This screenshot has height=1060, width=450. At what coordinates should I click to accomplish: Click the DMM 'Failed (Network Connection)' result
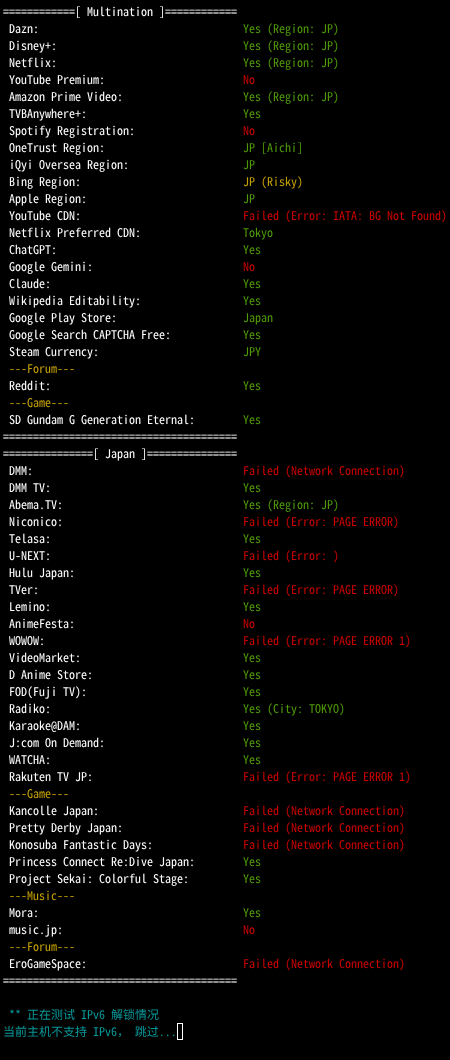[324, 471]
